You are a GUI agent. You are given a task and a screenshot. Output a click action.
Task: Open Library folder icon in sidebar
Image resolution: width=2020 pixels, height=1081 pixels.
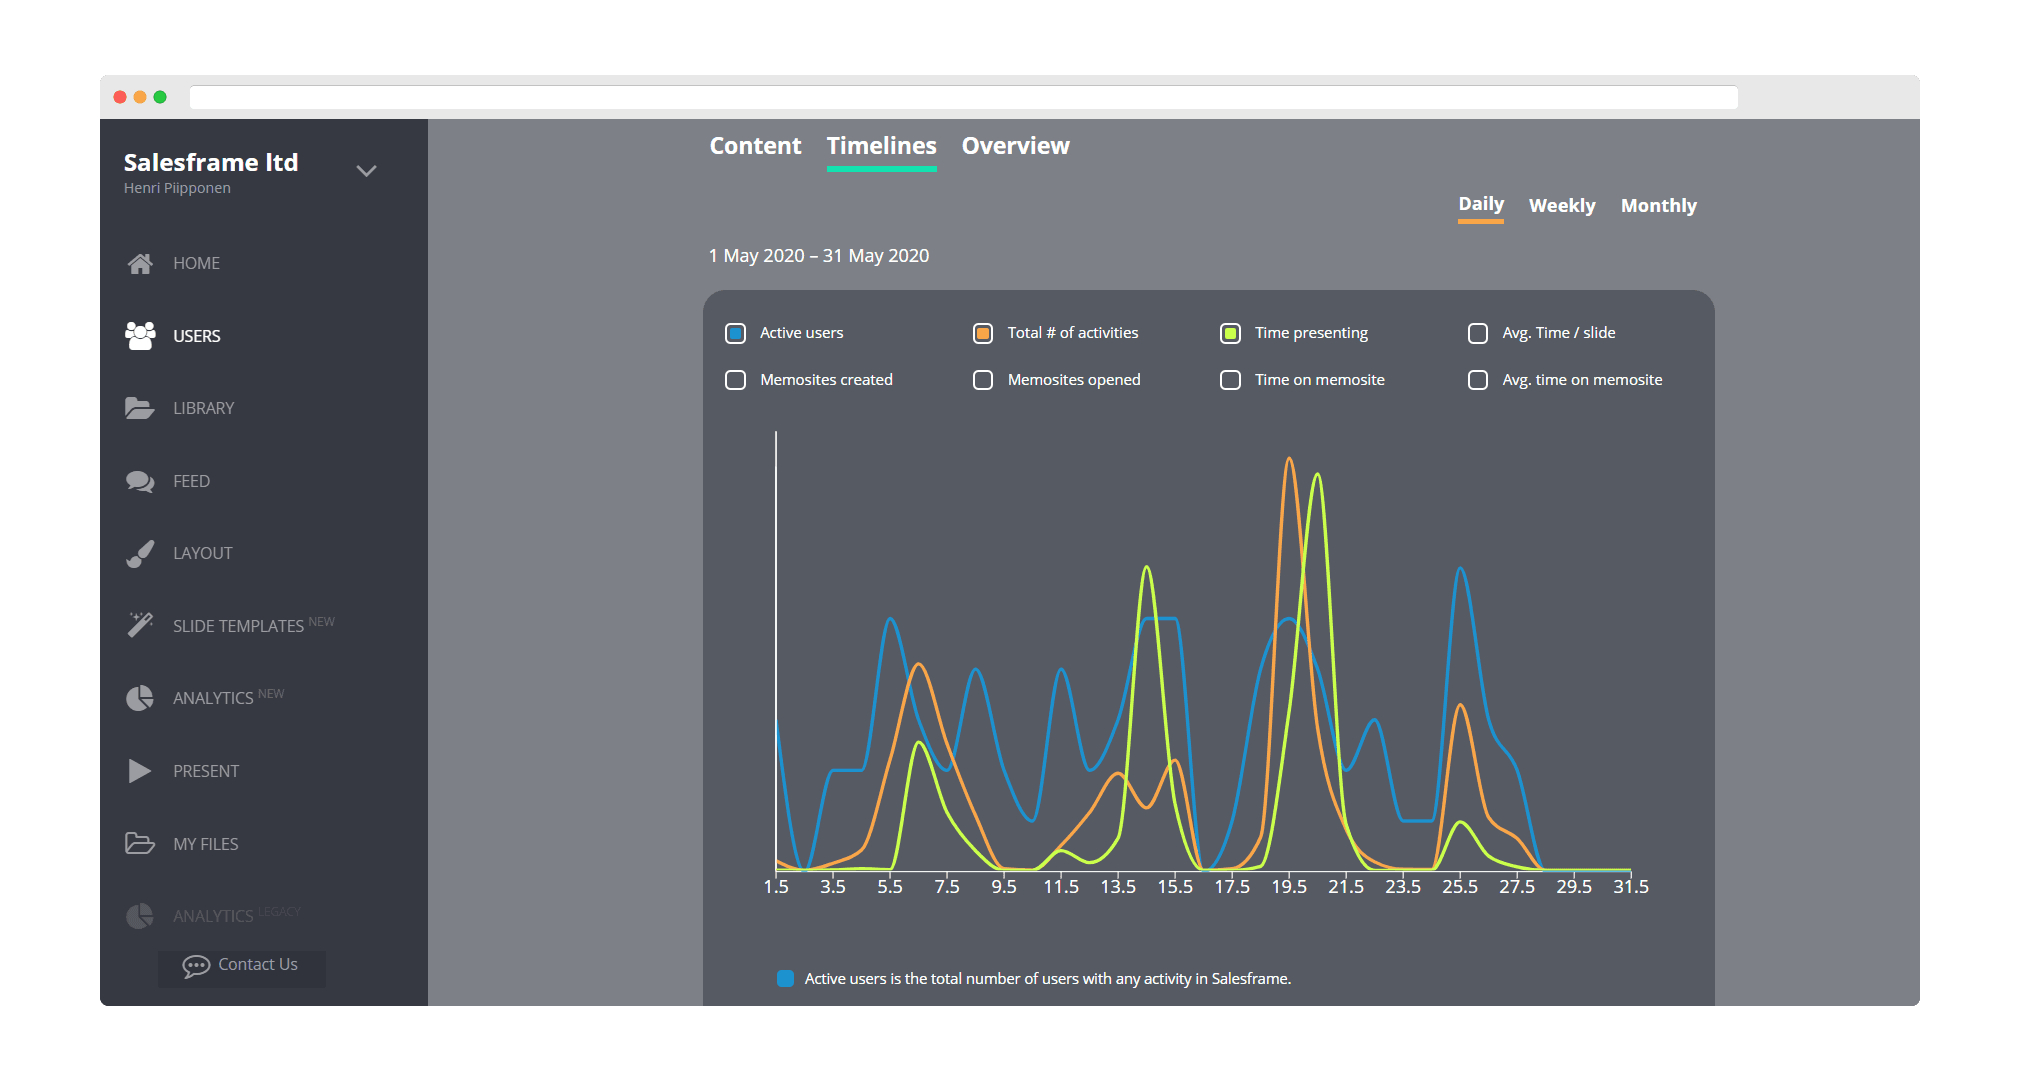[x=140, y=408]
